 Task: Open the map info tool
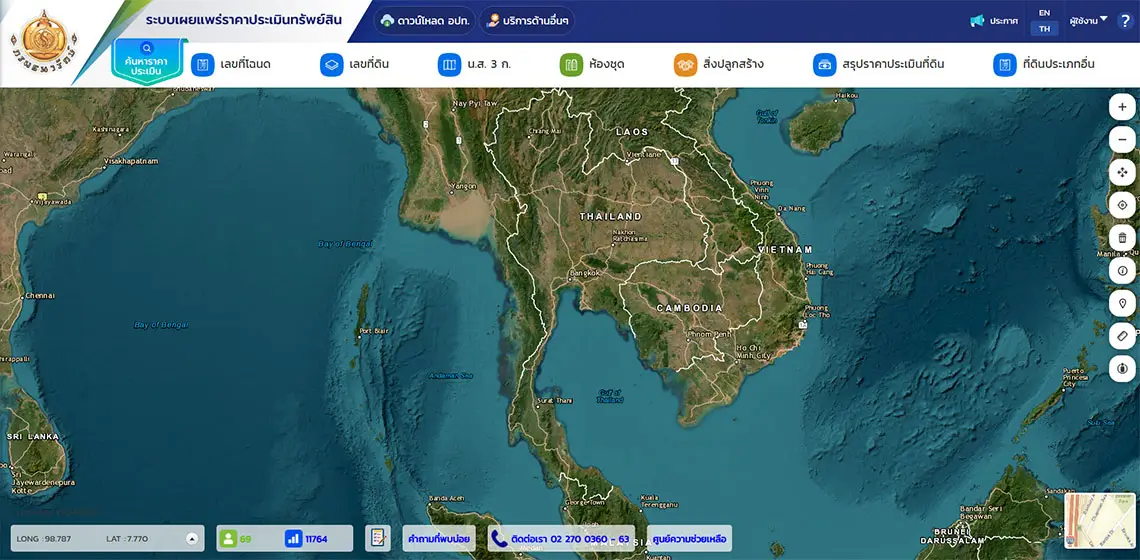point(1122,271)
